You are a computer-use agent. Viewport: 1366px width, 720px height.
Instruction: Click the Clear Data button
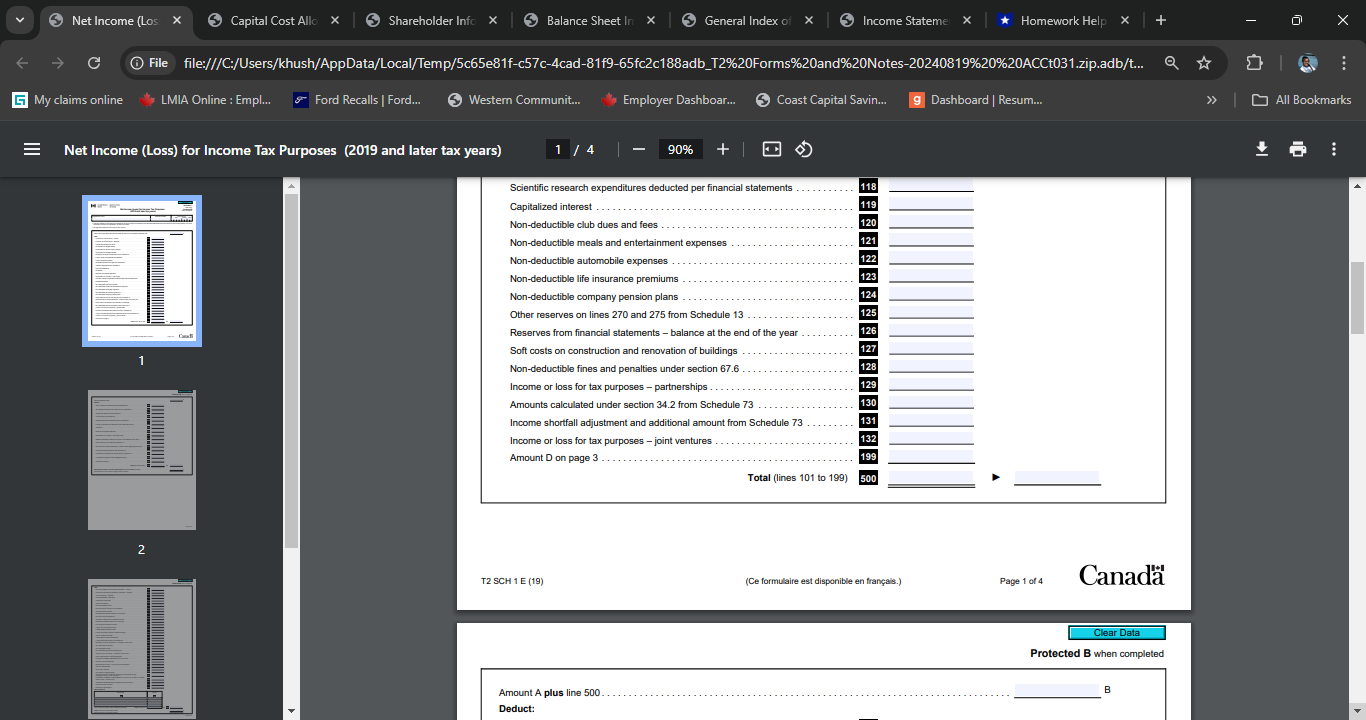click(1117, 633)
